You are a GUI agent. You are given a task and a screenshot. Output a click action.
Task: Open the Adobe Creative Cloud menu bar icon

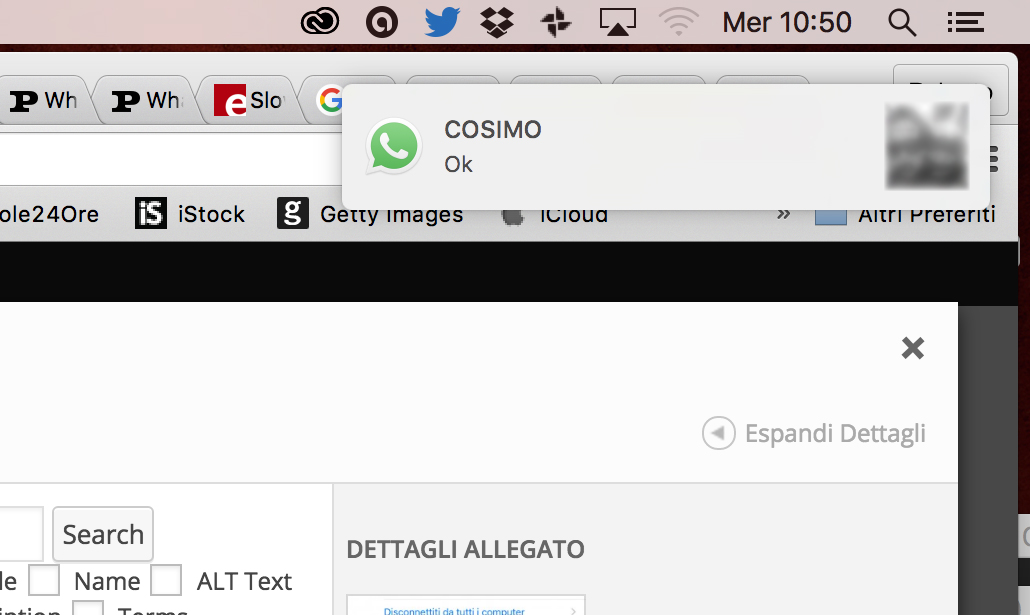pyautogui.click(x=320, y=22)
